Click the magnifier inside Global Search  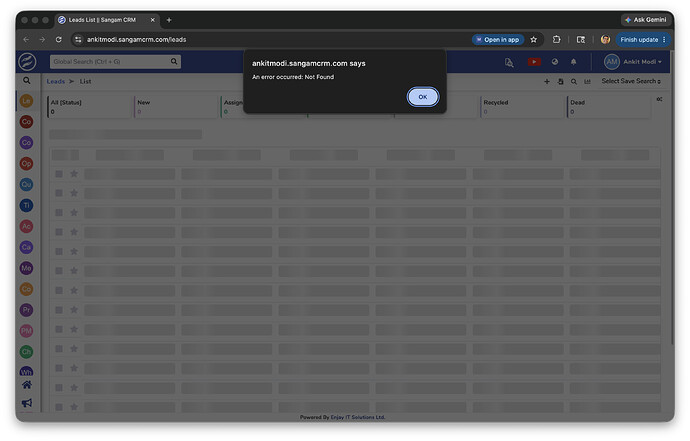coord(174,62)
